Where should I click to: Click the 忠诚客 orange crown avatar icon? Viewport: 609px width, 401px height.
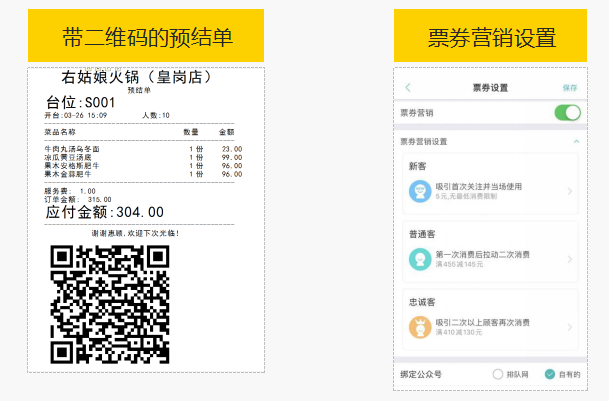click(421, 327)
